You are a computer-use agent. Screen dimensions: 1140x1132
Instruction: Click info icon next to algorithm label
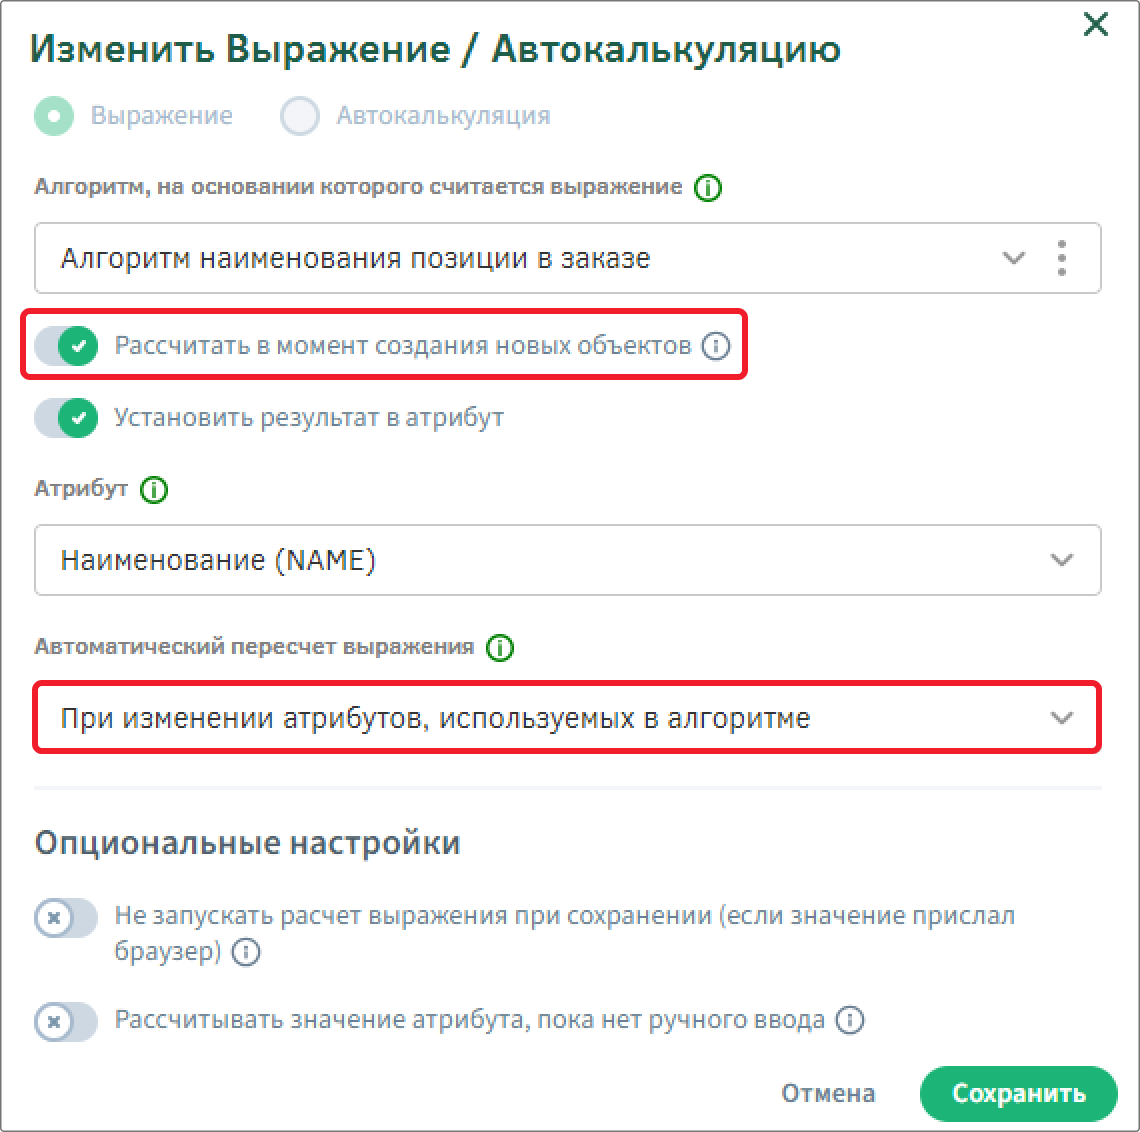coord(707,188)
